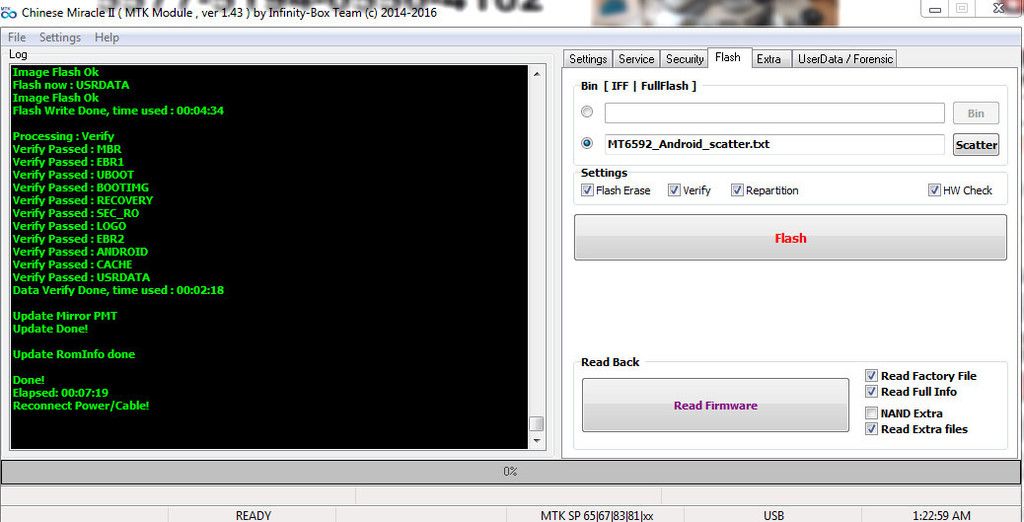Open the Extra tab

click(768, 59)
